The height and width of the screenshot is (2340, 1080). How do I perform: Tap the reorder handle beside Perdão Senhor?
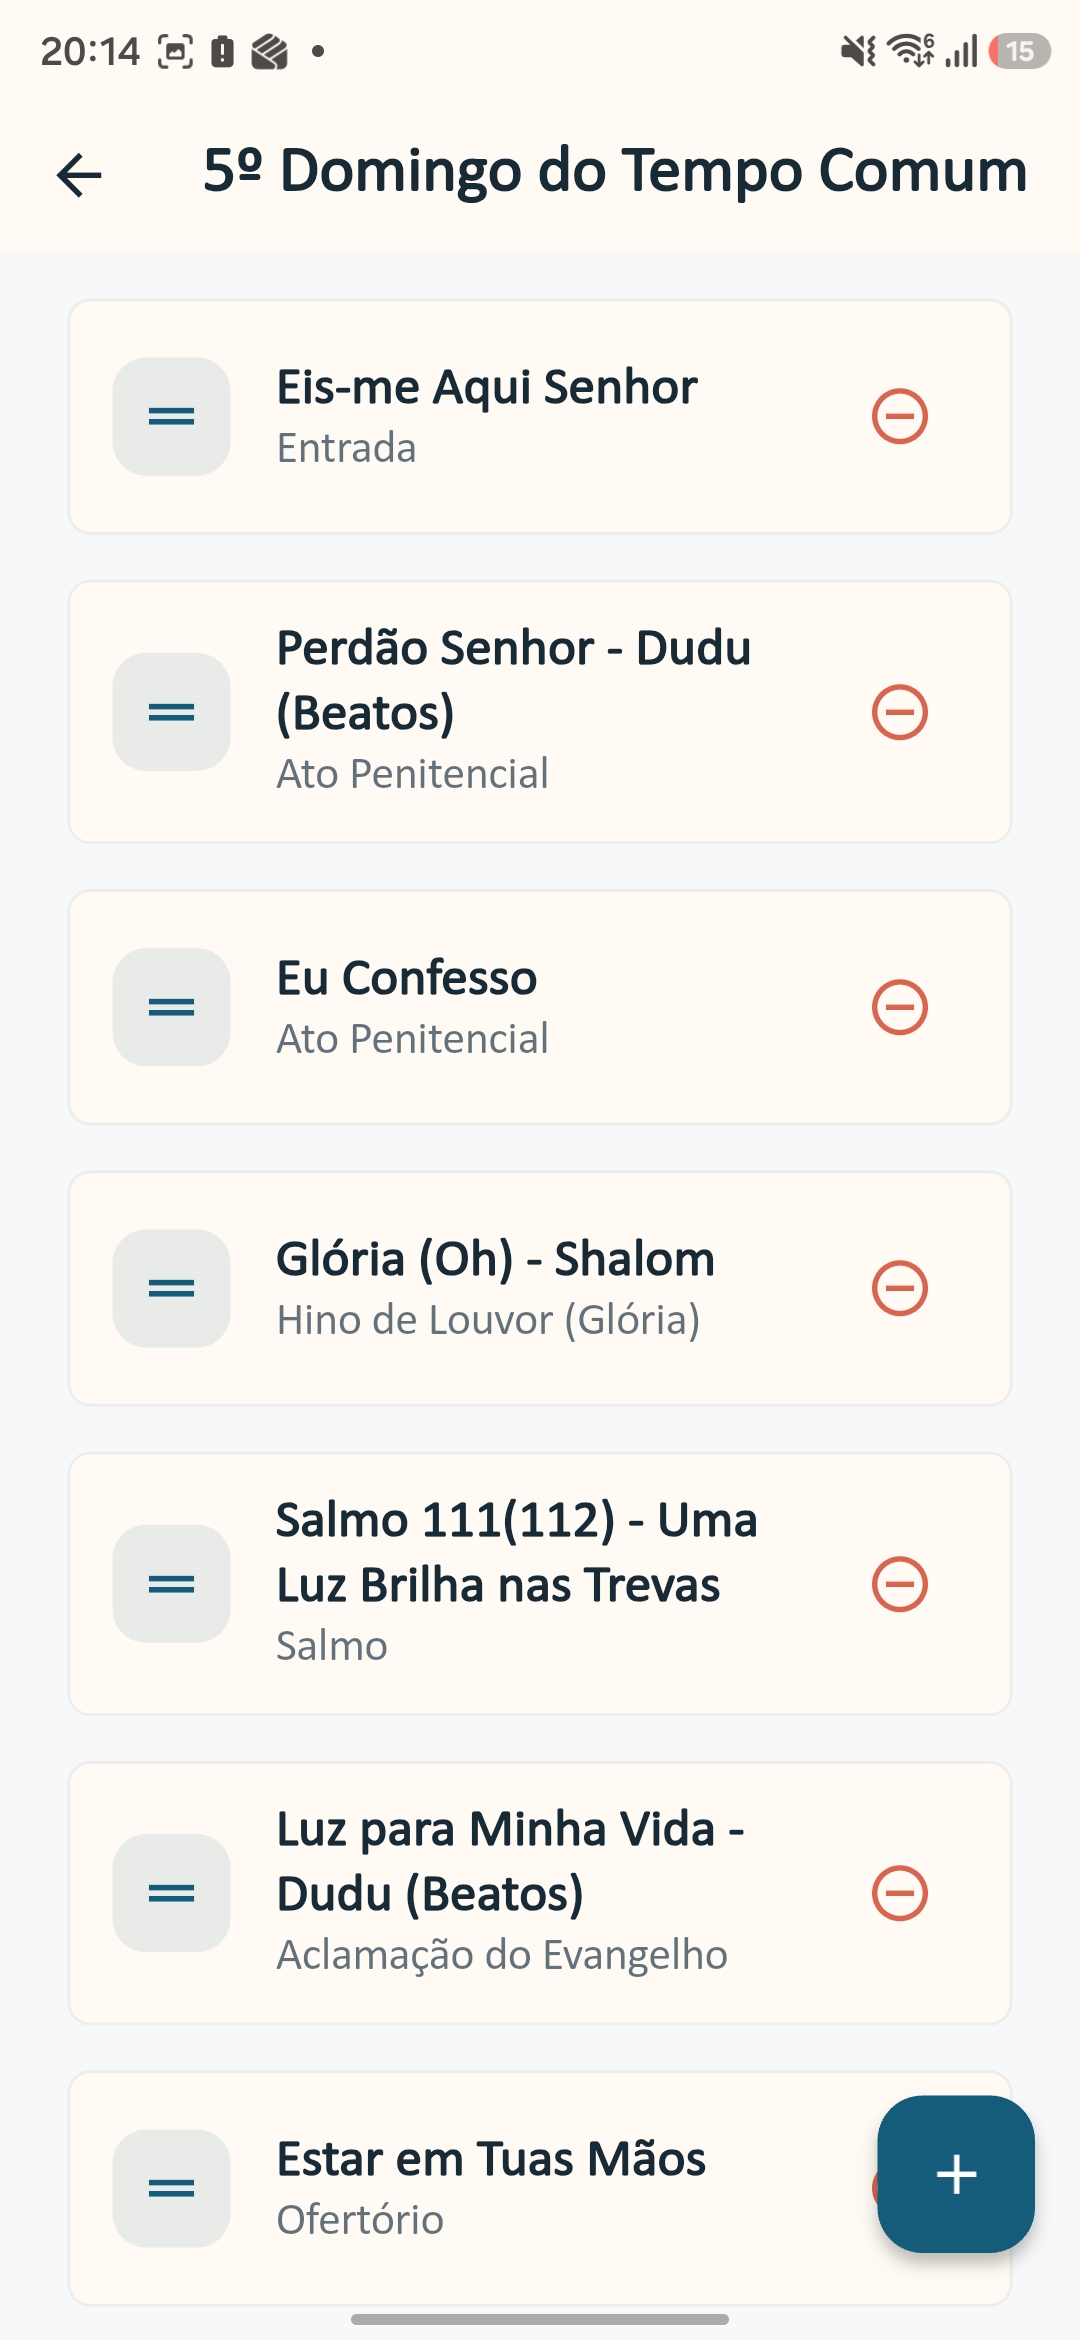point(171,712)
